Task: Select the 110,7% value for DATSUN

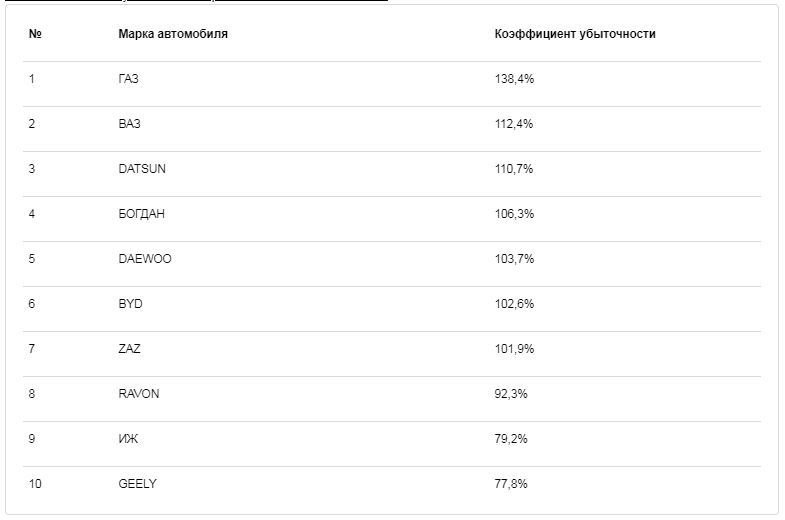Action: 514,169
